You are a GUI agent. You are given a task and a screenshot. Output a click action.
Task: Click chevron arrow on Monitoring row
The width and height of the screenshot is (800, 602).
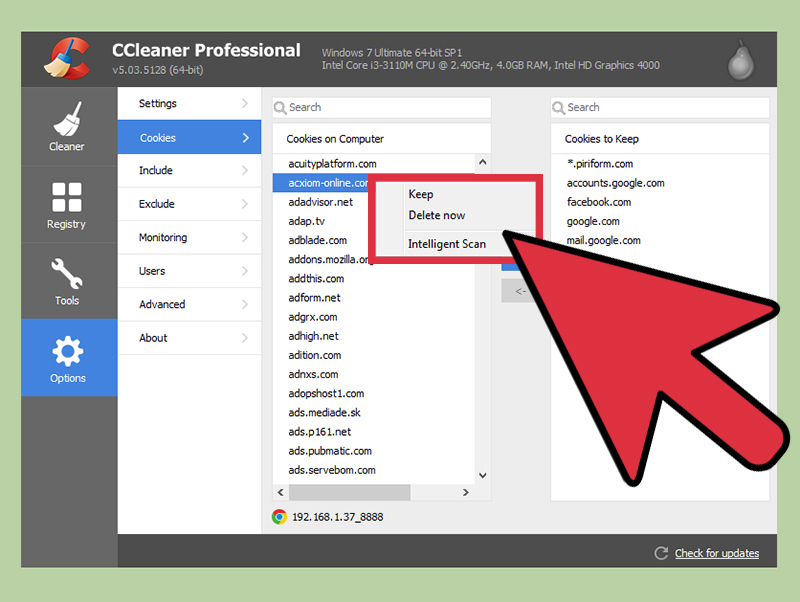coord(245,237)
